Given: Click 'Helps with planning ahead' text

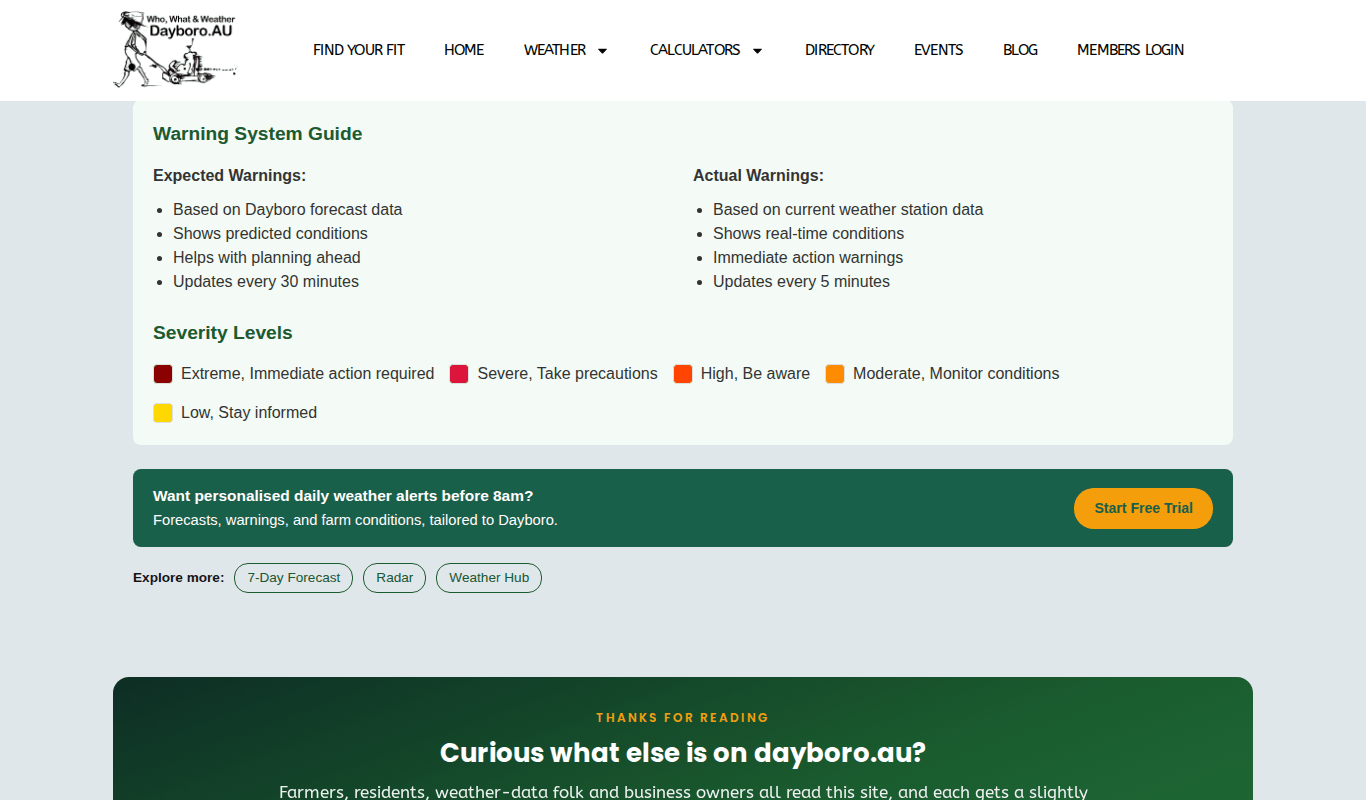Looking at the screenshot, I should point(267,258).
